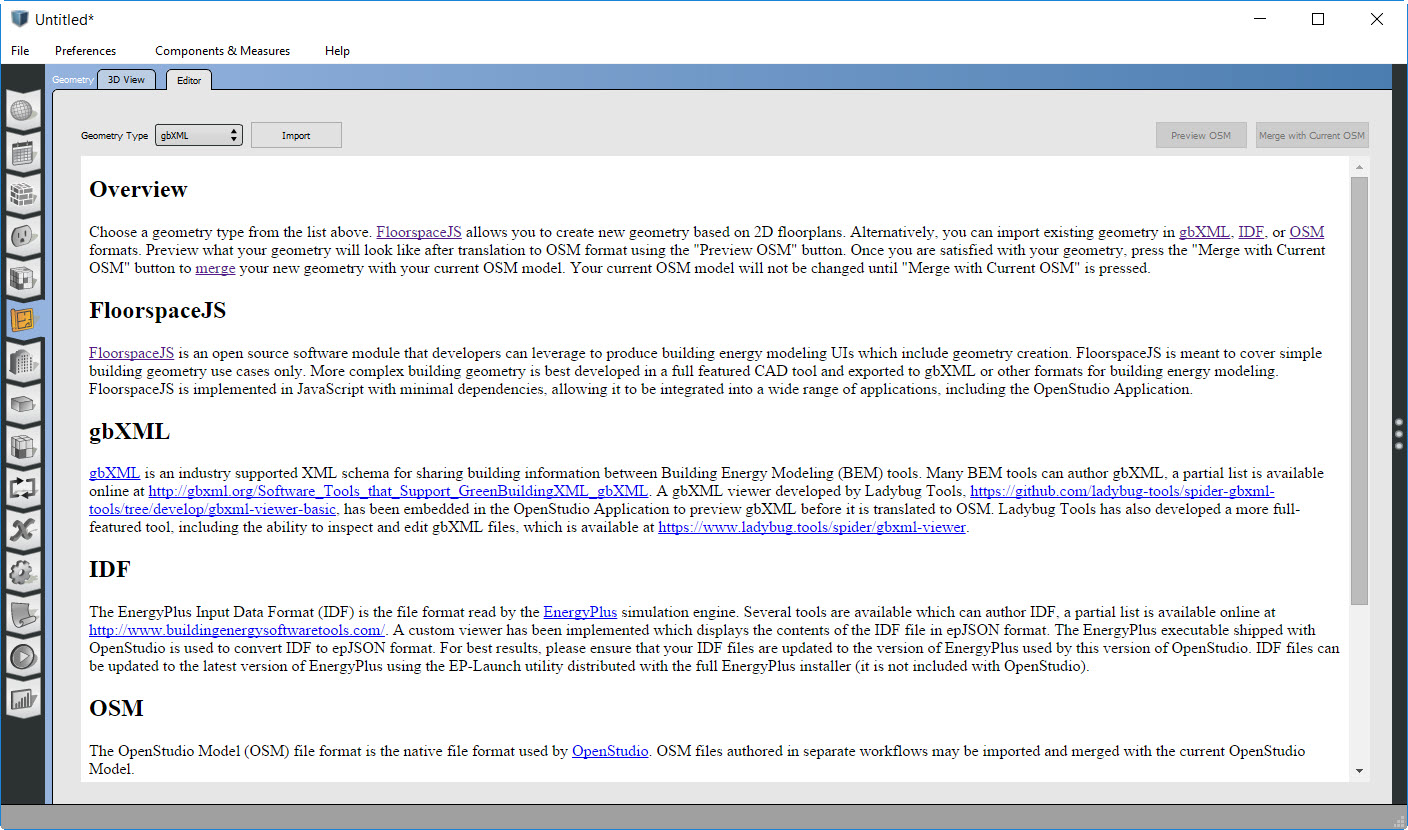
Task: Open the Measures scroll icon
Action: pos(23,615)
